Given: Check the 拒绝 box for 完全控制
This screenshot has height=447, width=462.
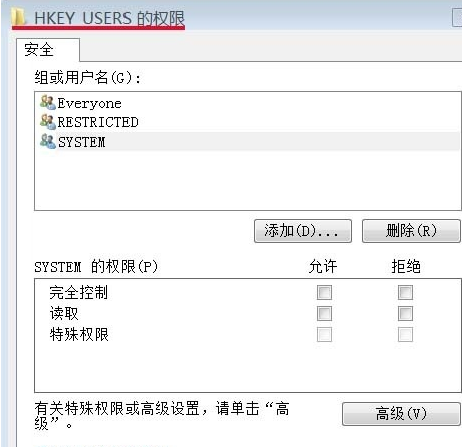Looking at the screenshot, I should coord(405,292).
